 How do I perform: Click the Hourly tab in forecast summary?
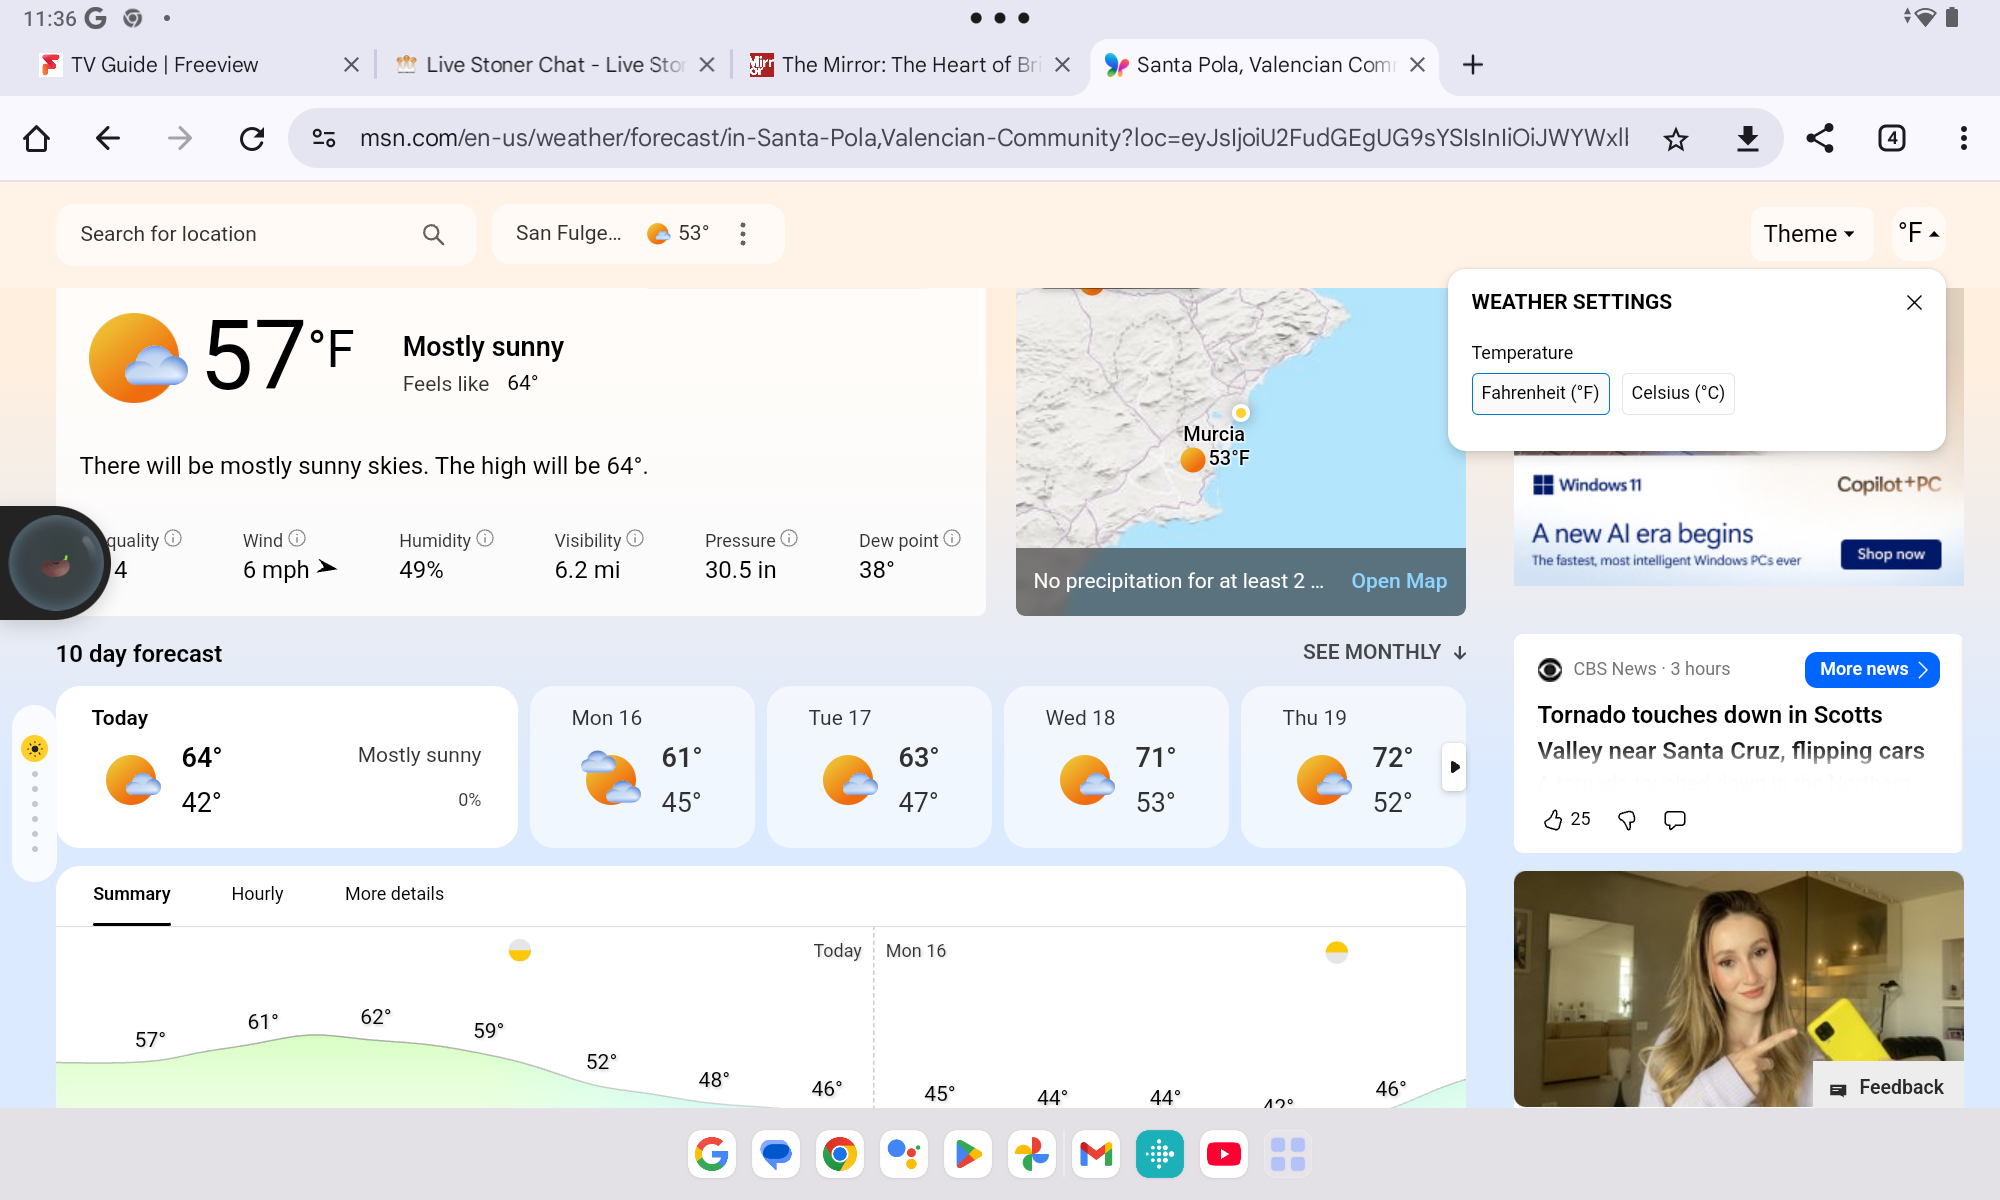(257, 893)
